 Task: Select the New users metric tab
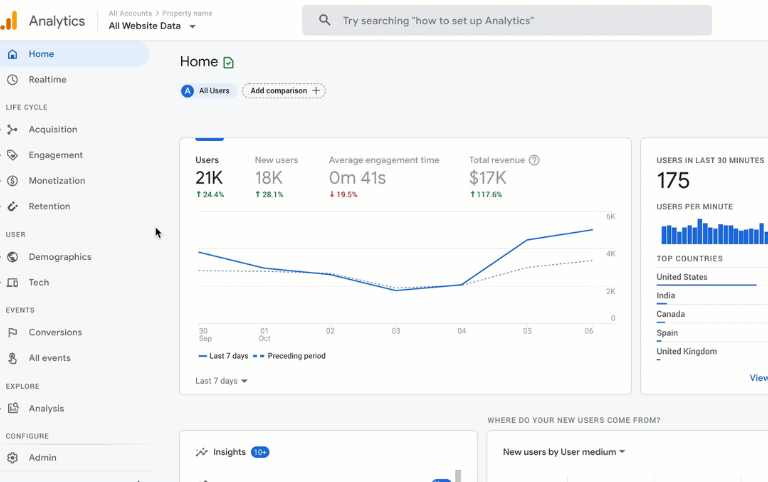[x=276, y=176]
